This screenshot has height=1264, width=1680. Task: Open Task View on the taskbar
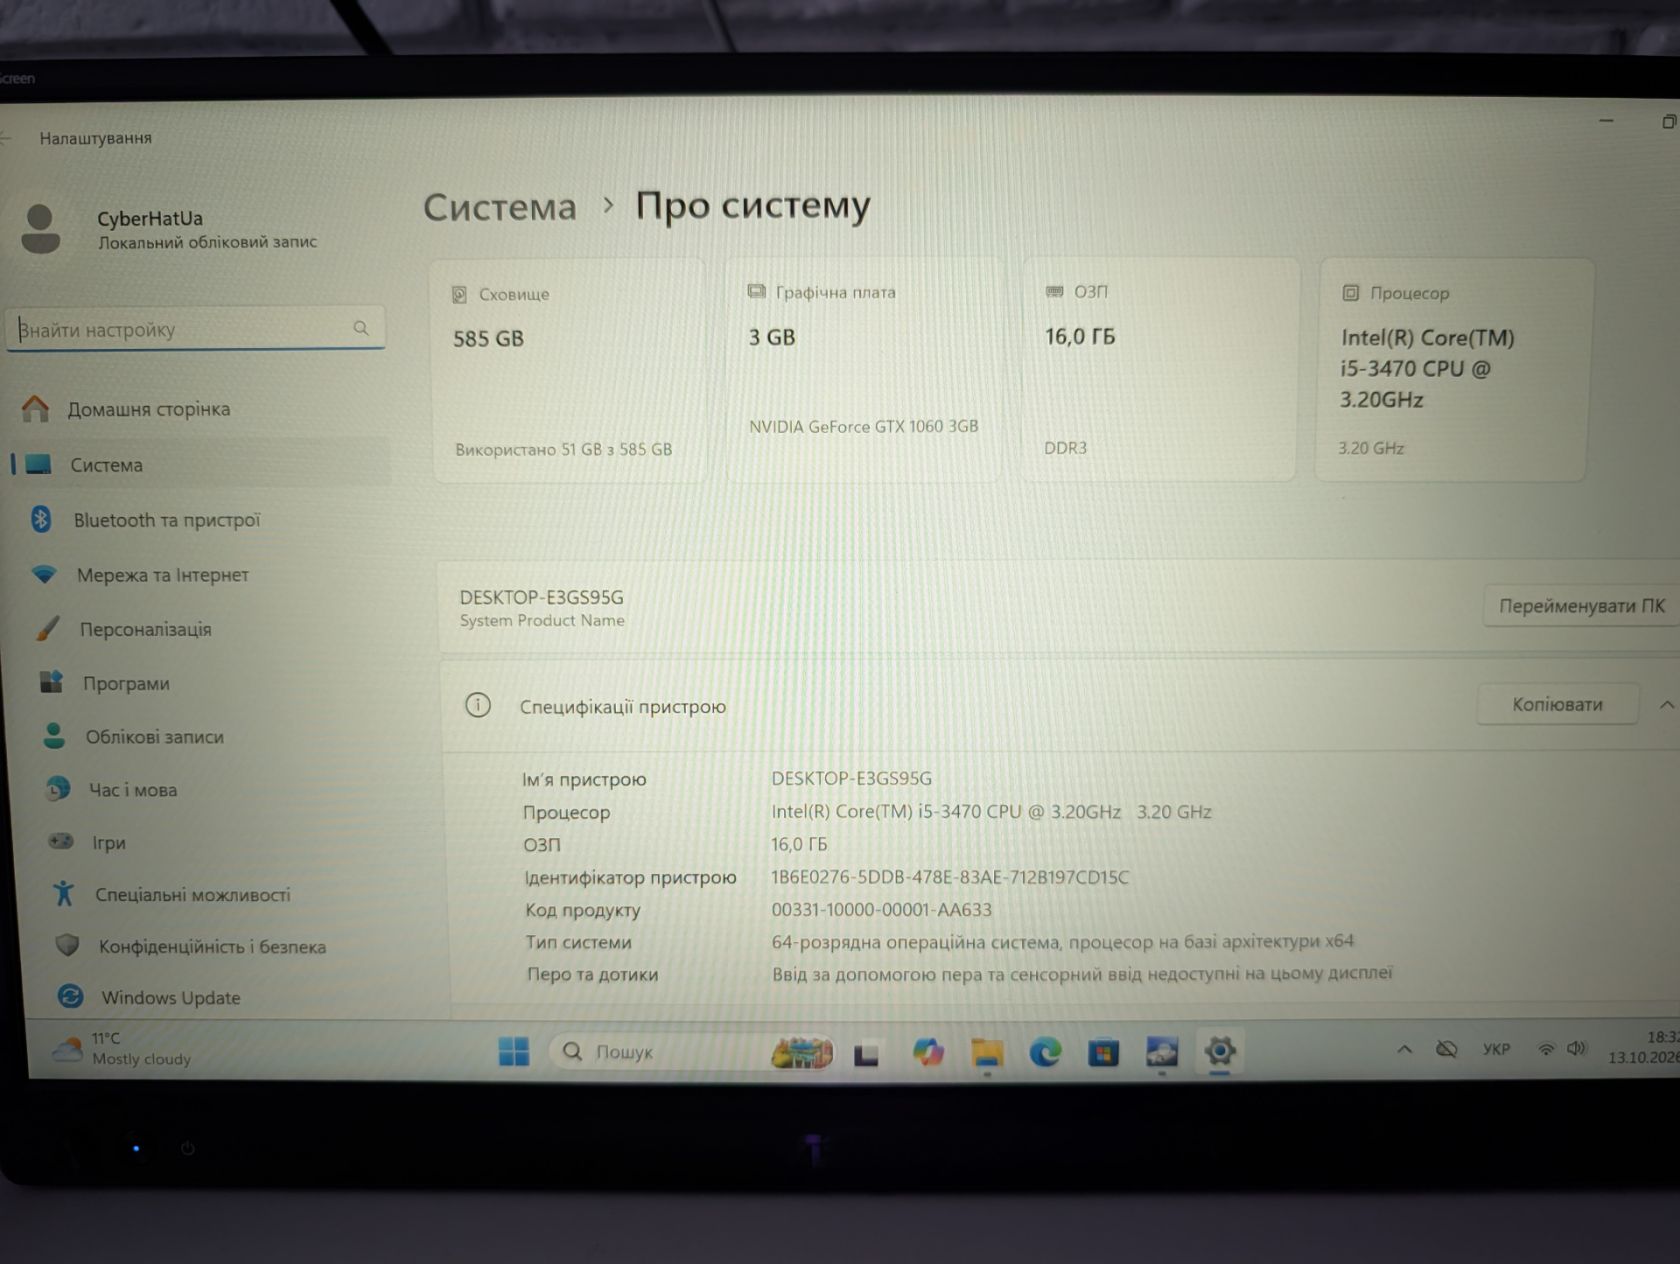point(866,1054)
